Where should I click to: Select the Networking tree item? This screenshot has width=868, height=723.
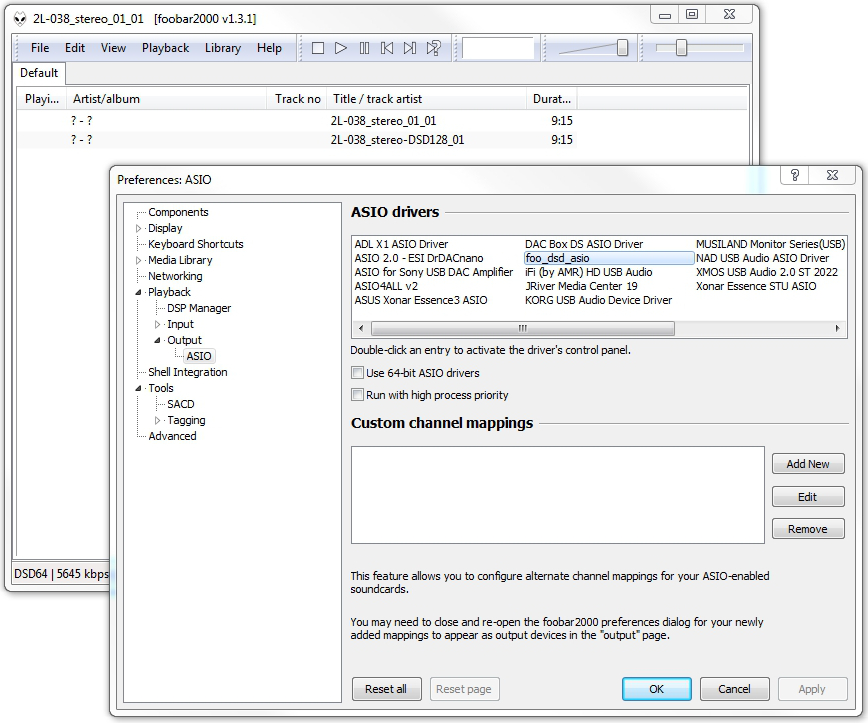tap(175, 276)
